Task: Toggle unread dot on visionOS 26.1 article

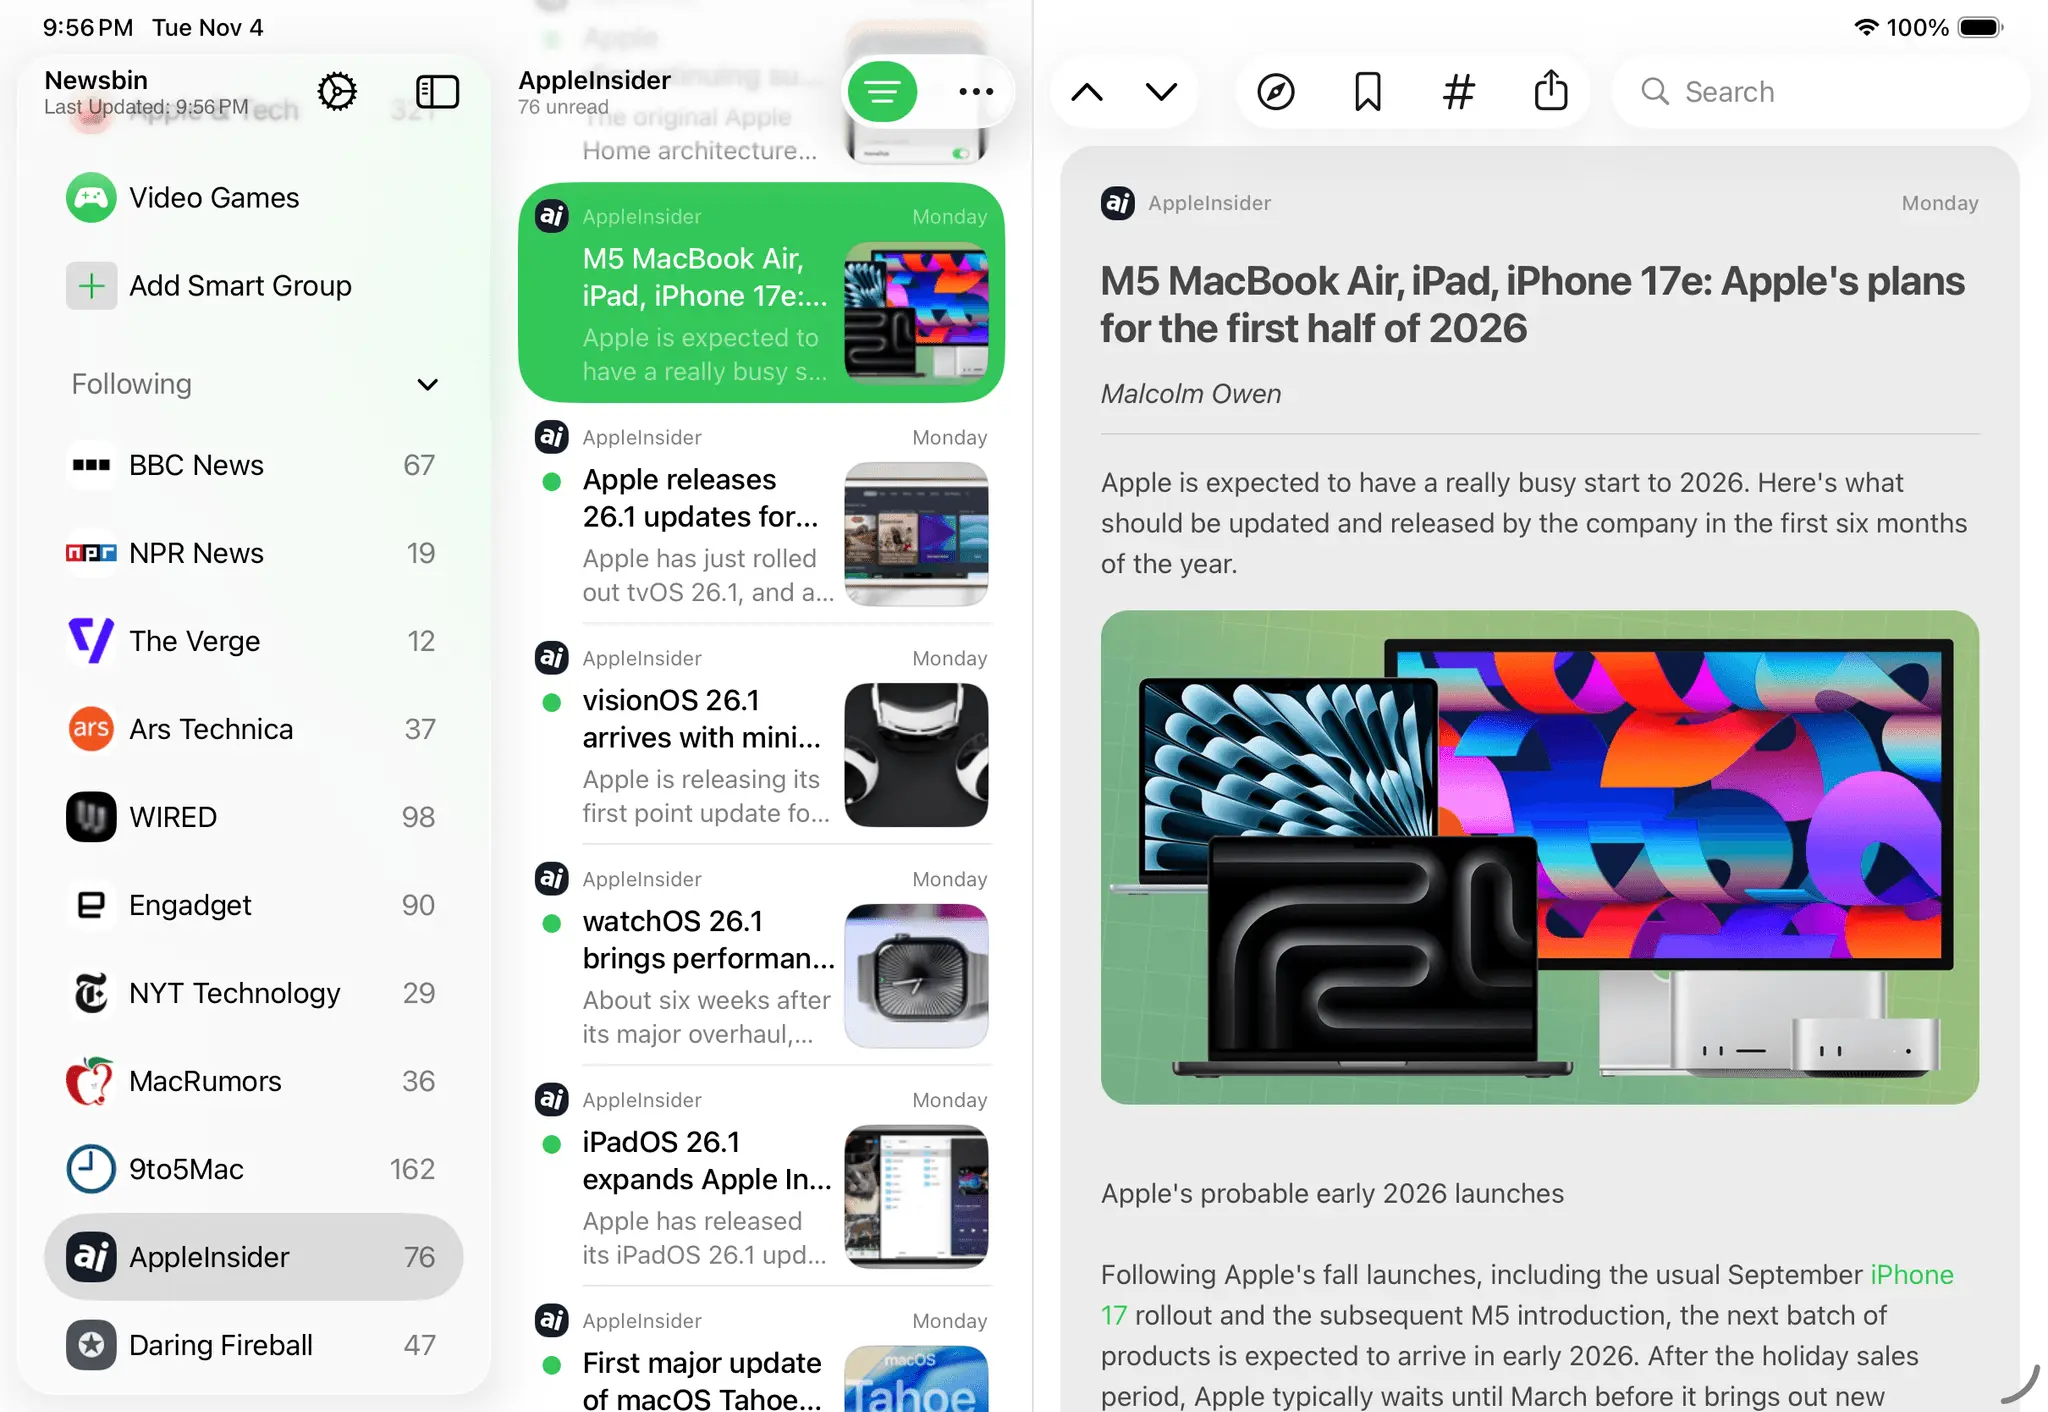Action: point(551,702)
